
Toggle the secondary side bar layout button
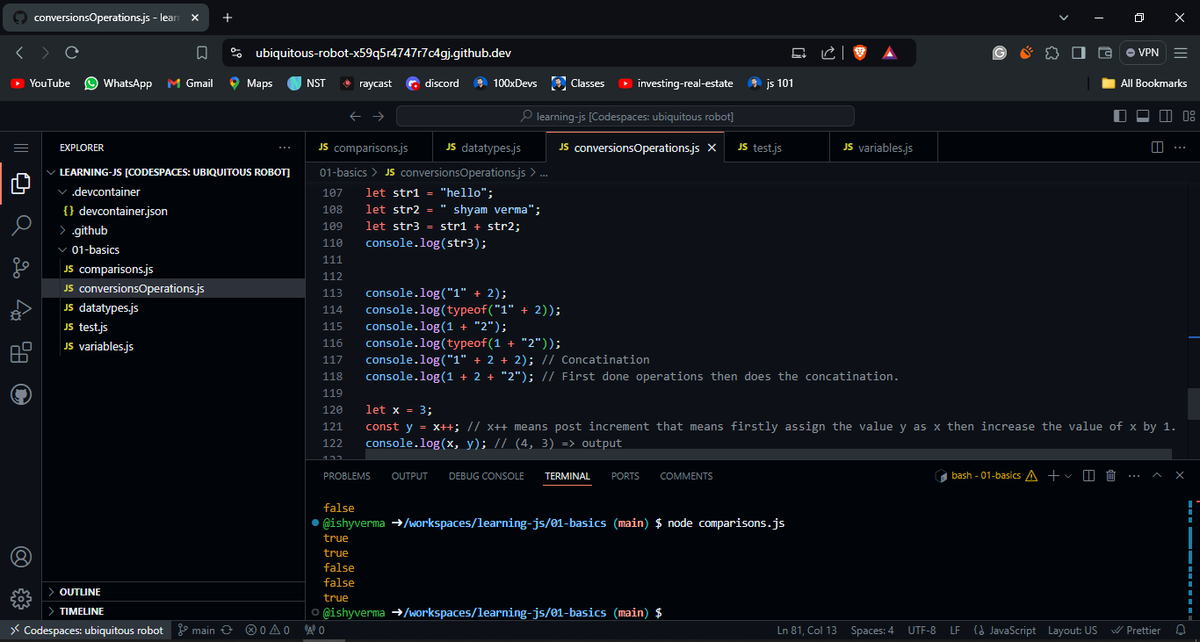tap(1165, 116)
